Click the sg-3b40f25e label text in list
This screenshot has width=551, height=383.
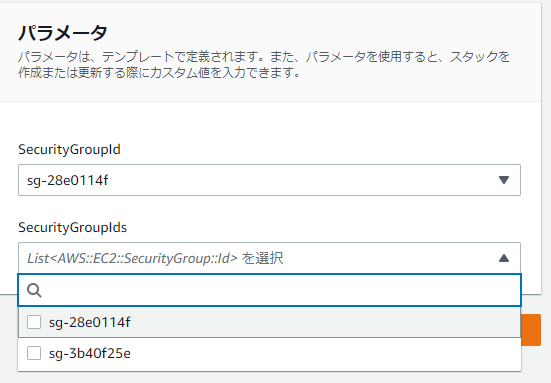tap(90, 353)
